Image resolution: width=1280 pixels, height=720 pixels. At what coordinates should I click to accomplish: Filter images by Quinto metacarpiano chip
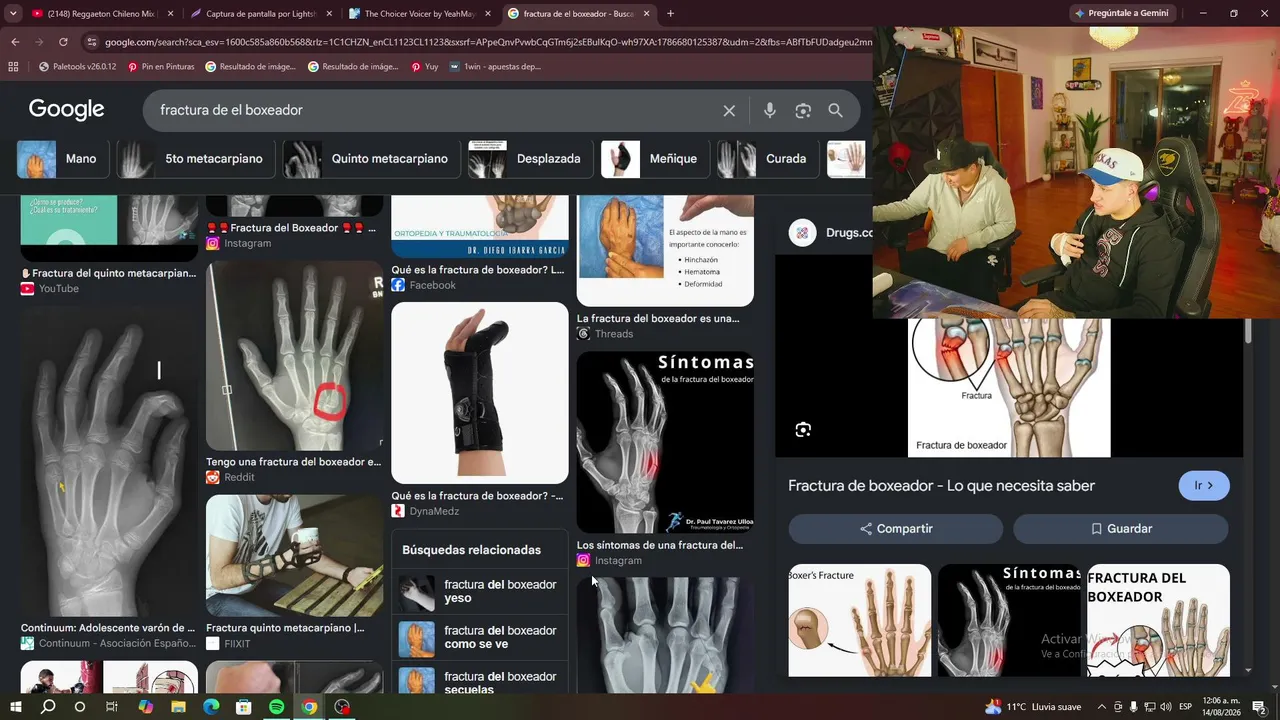pos(371,159)
